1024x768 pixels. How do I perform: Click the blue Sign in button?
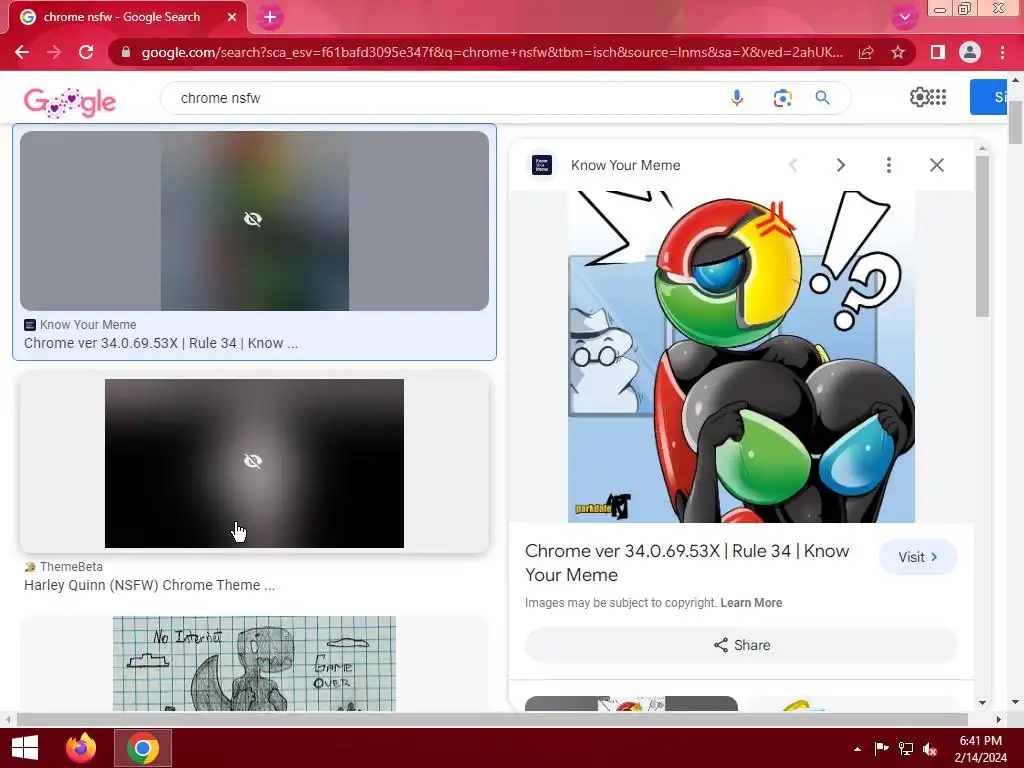[x=989, y=97]
